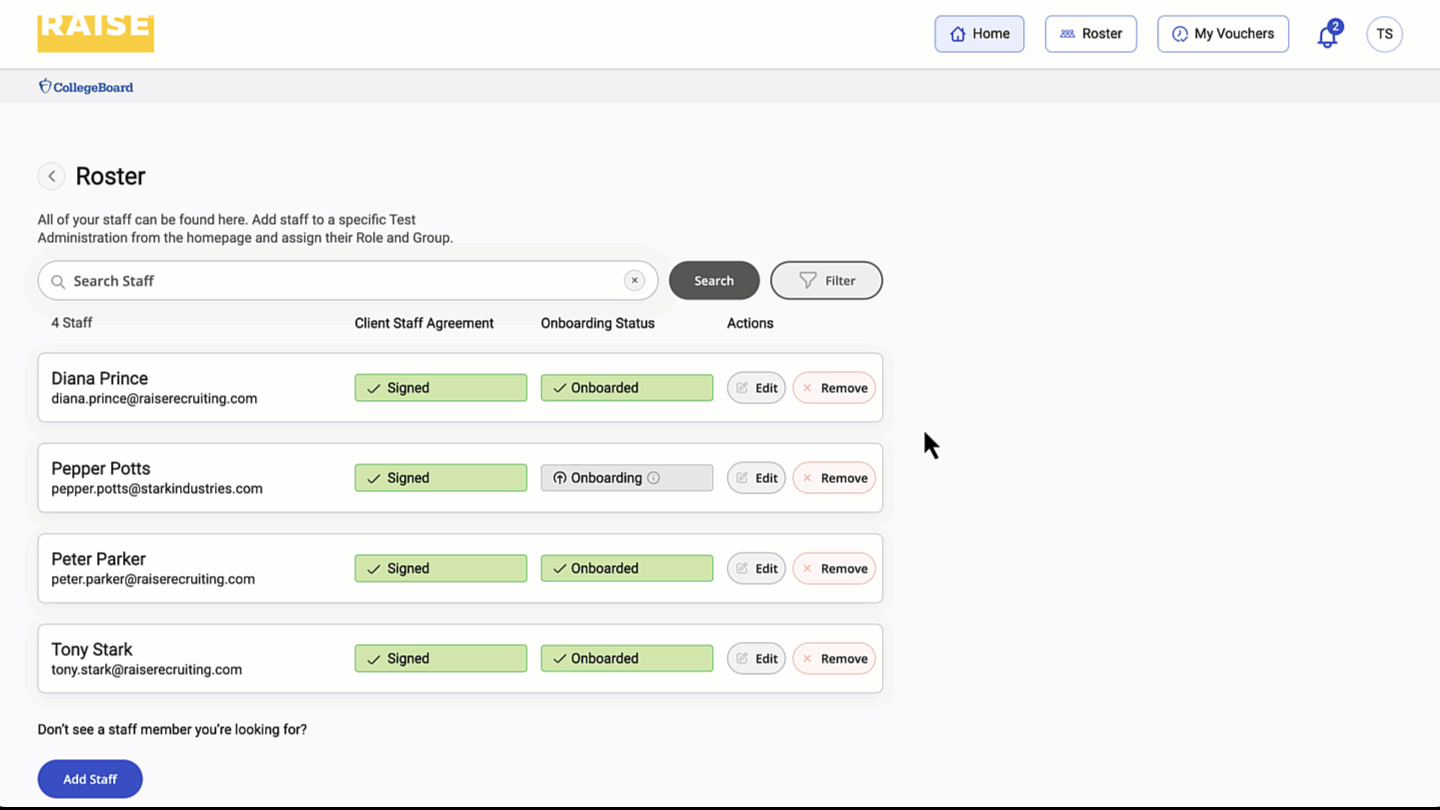Remove Pepper Potts from roster
1440x810 pixels.
[x=834, y=478]
